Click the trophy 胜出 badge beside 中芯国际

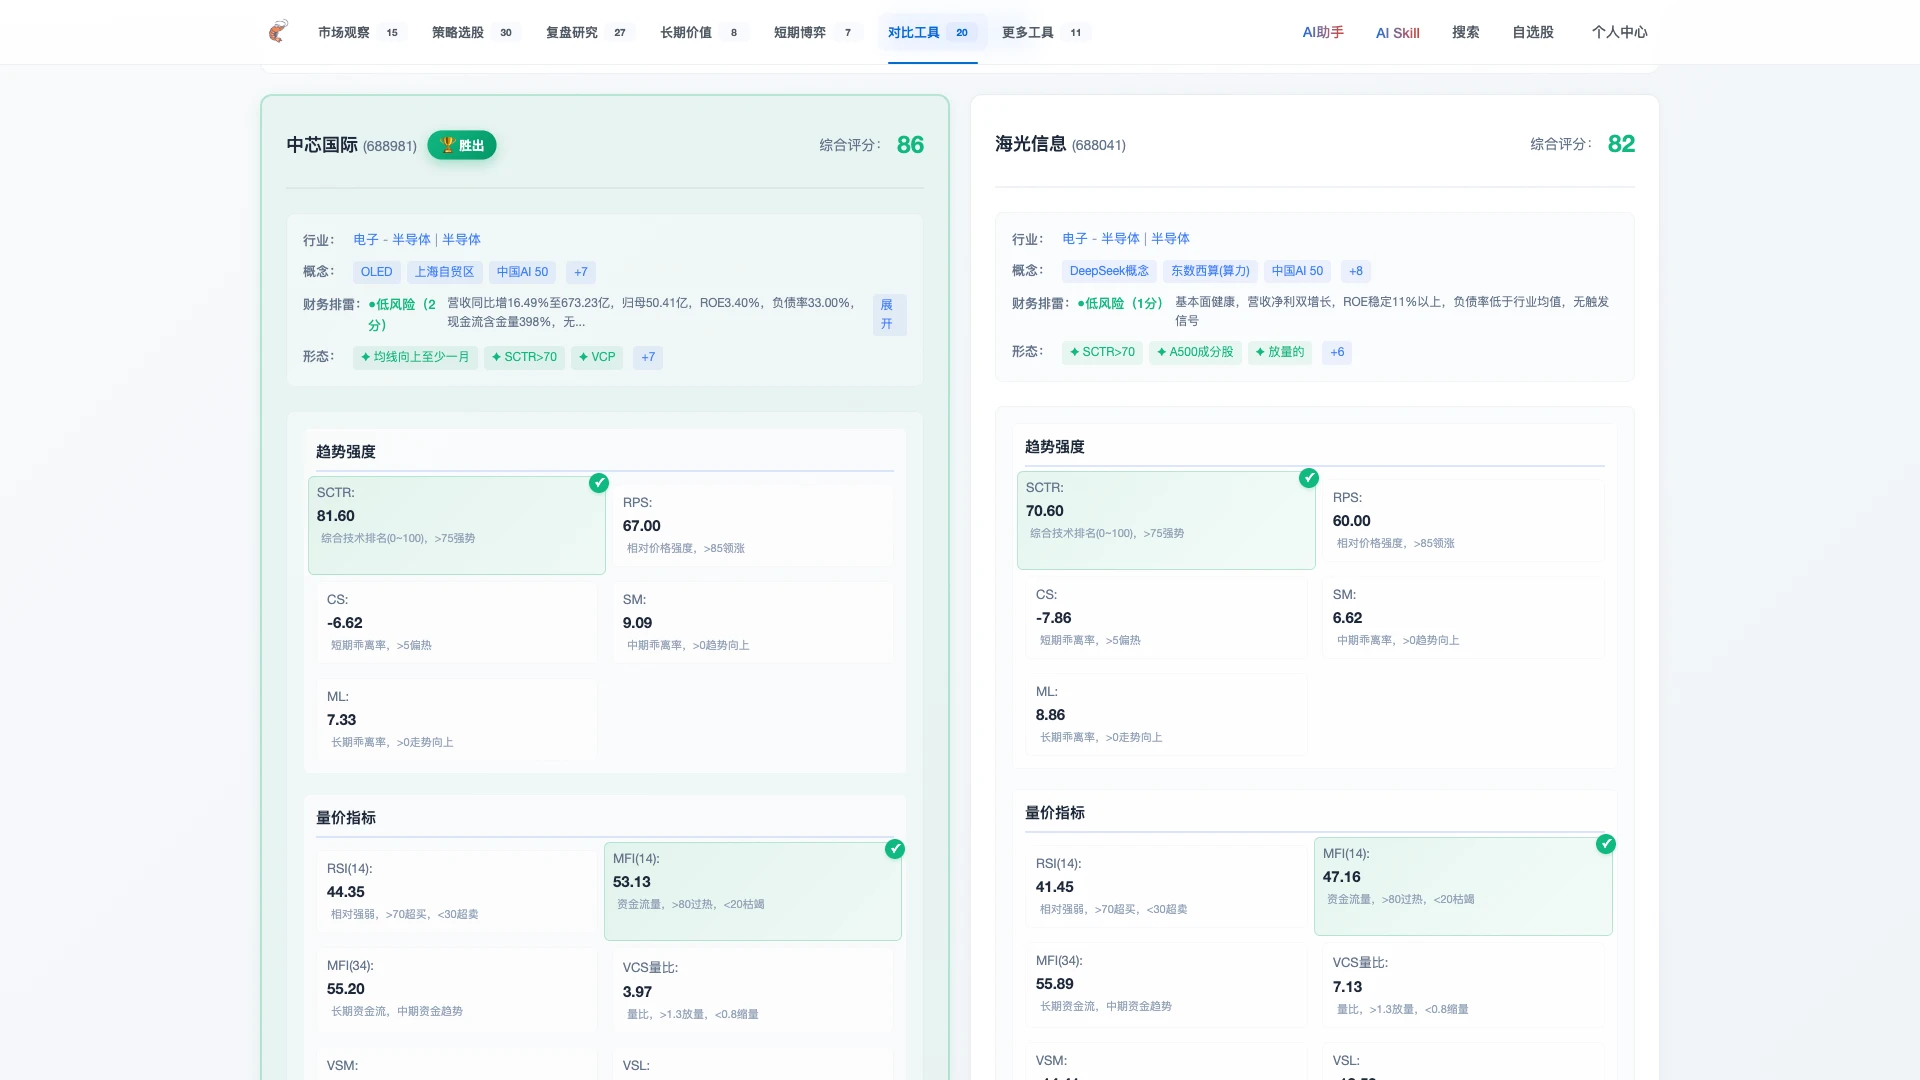pyautogui.click(x=462, y=145)
